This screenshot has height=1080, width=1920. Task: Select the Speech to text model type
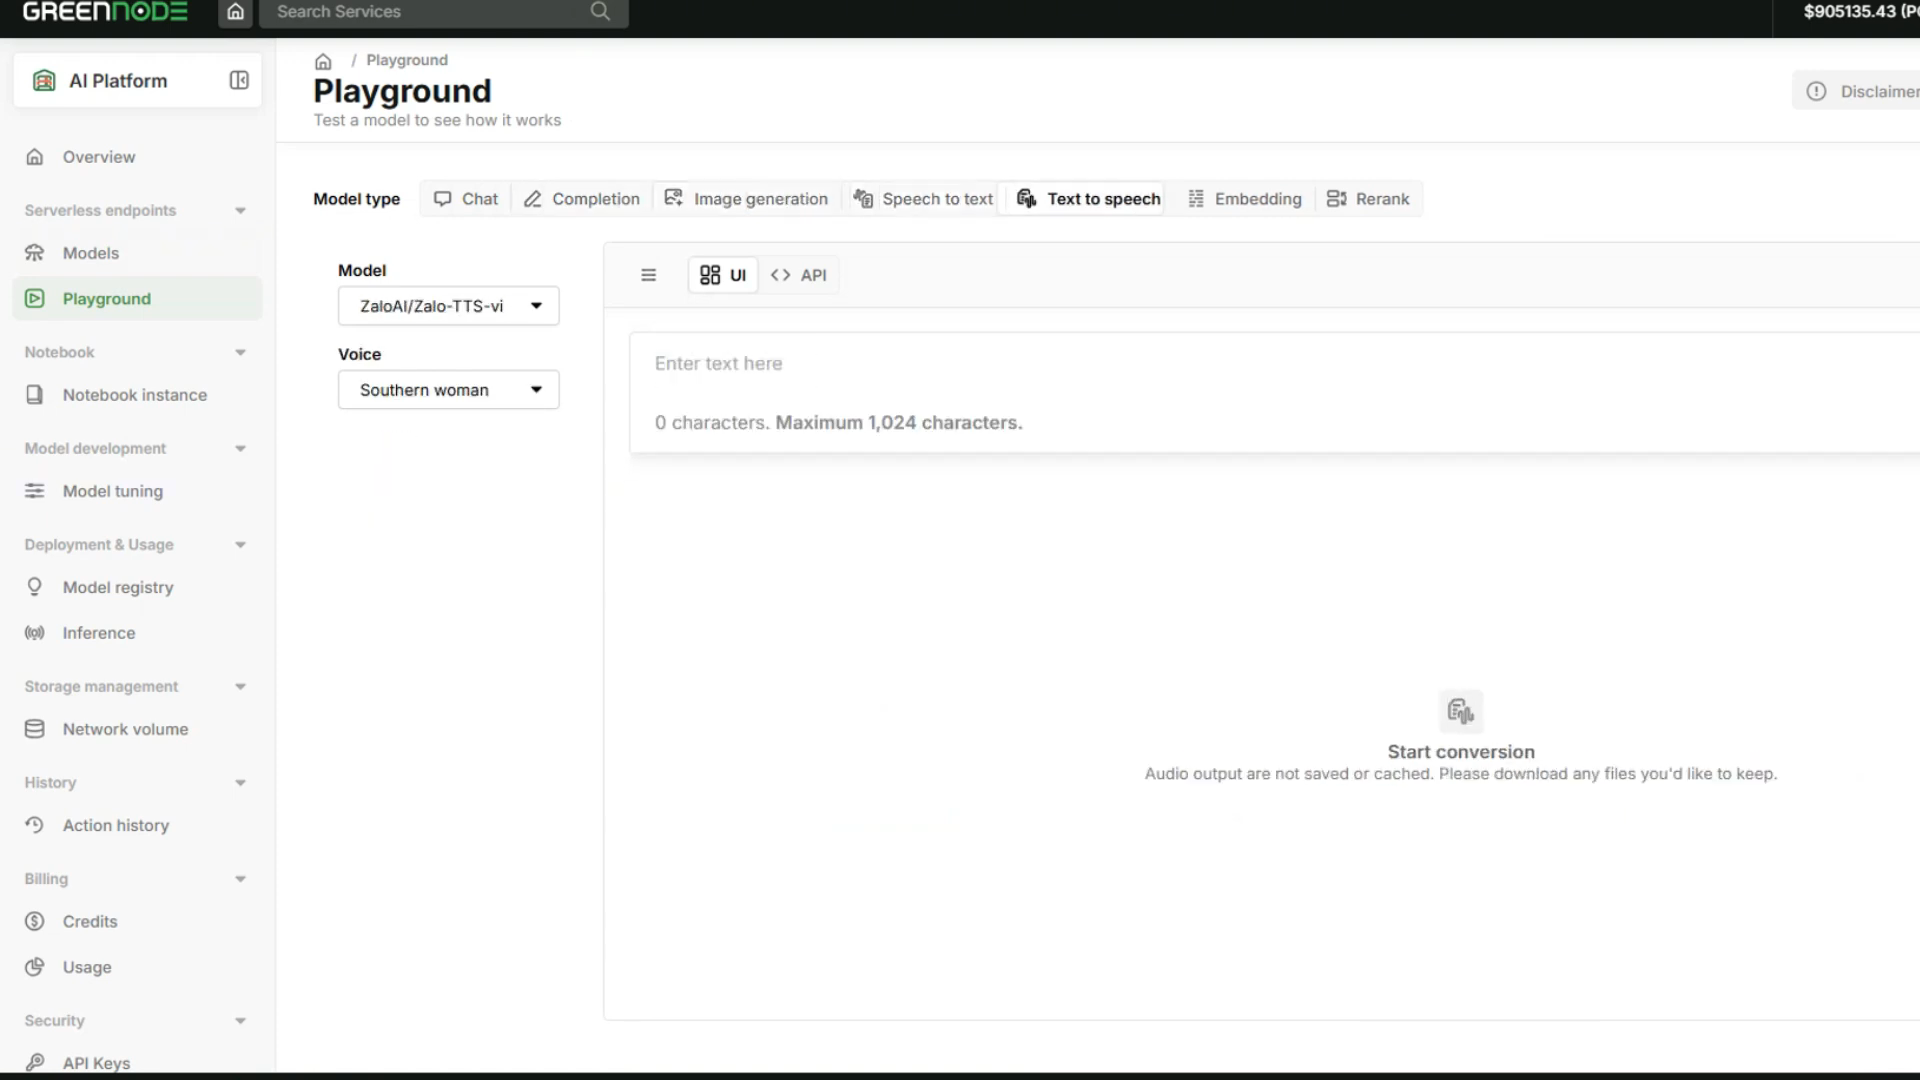[923, 199]
